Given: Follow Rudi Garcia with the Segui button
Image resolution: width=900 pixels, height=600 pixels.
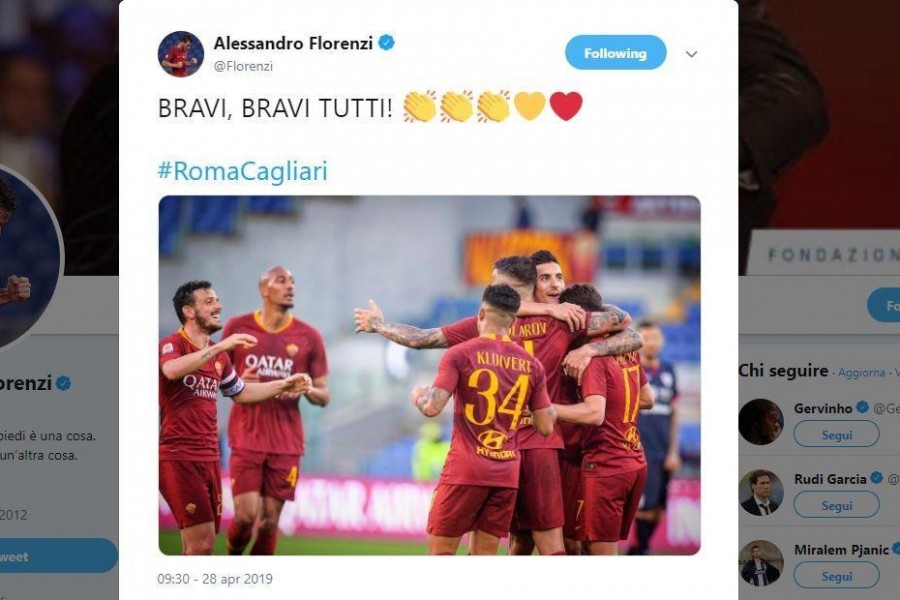Looking at the screenshot, I should point(836,505).
